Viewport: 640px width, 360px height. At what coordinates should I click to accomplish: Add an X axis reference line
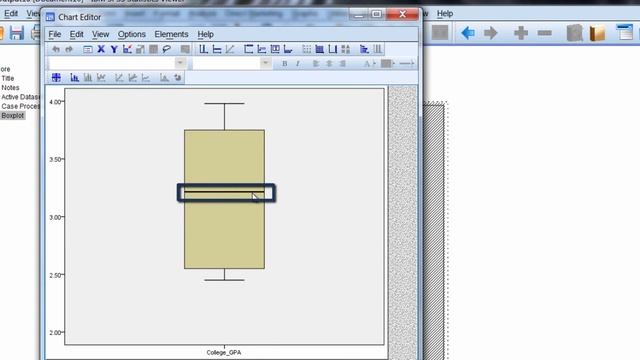(203, 49)
